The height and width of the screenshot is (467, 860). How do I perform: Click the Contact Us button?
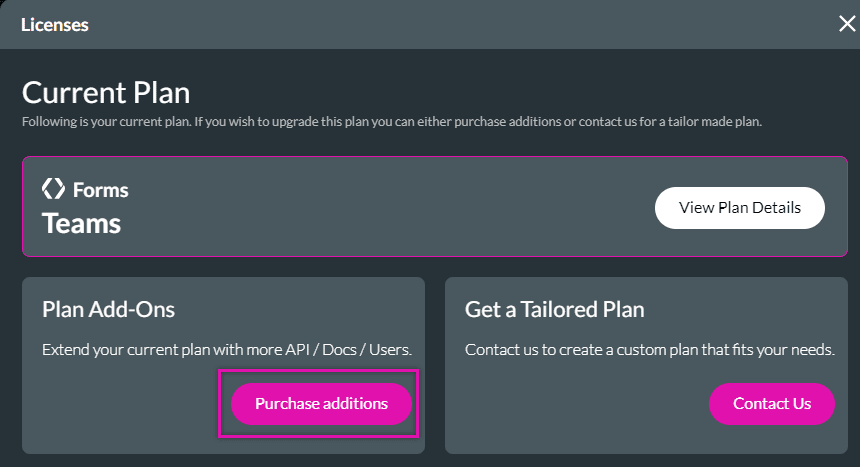point(771,404)
